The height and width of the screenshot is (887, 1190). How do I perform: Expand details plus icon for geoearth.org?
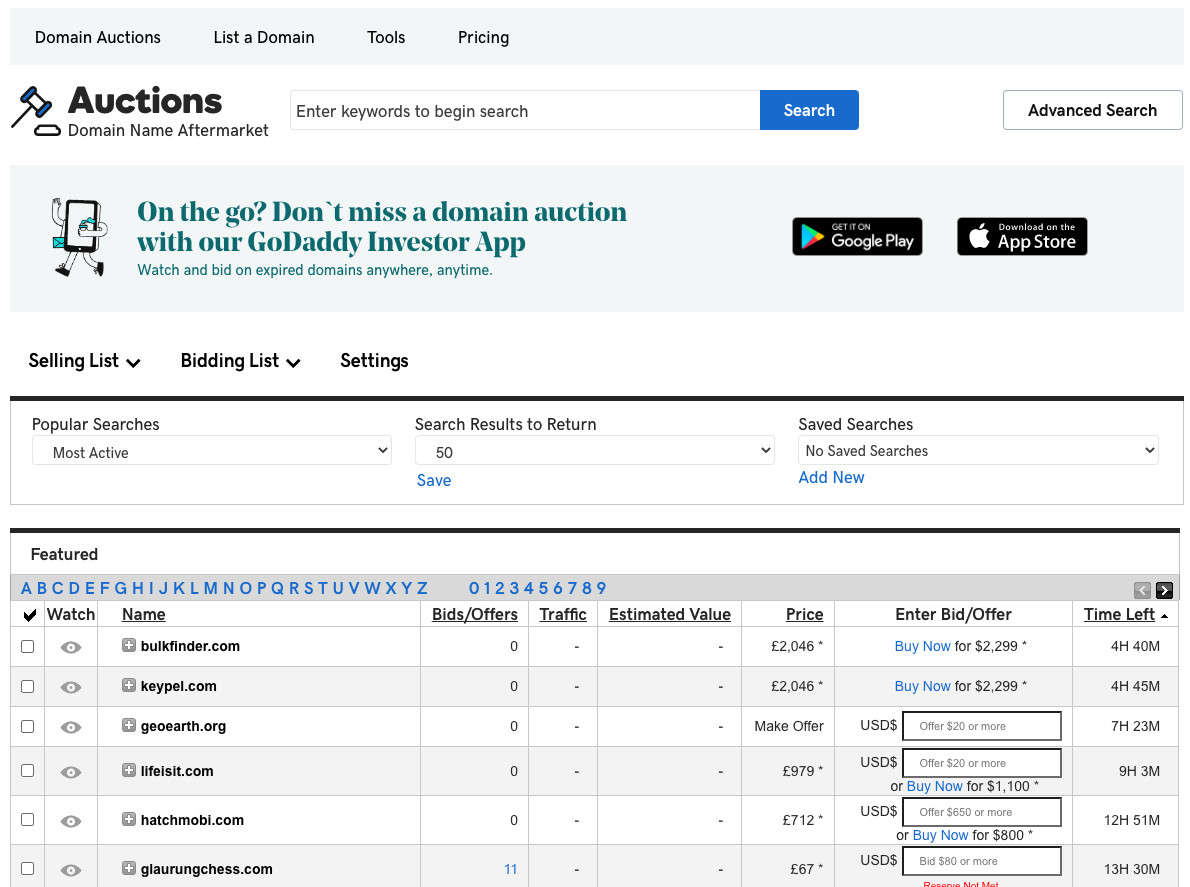pyautogui.click(x=129, y=725)
